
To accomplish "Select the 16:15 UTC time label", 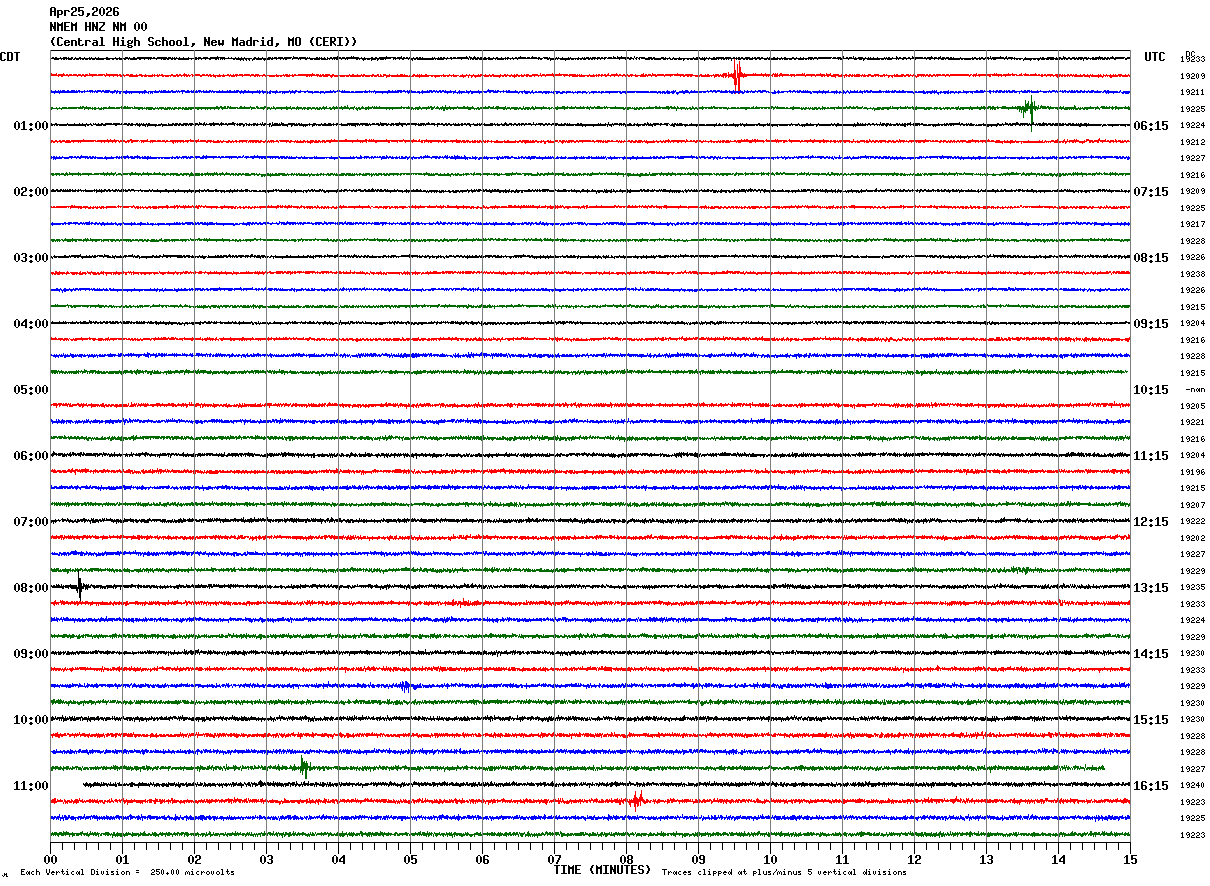I will [1151, 786].
